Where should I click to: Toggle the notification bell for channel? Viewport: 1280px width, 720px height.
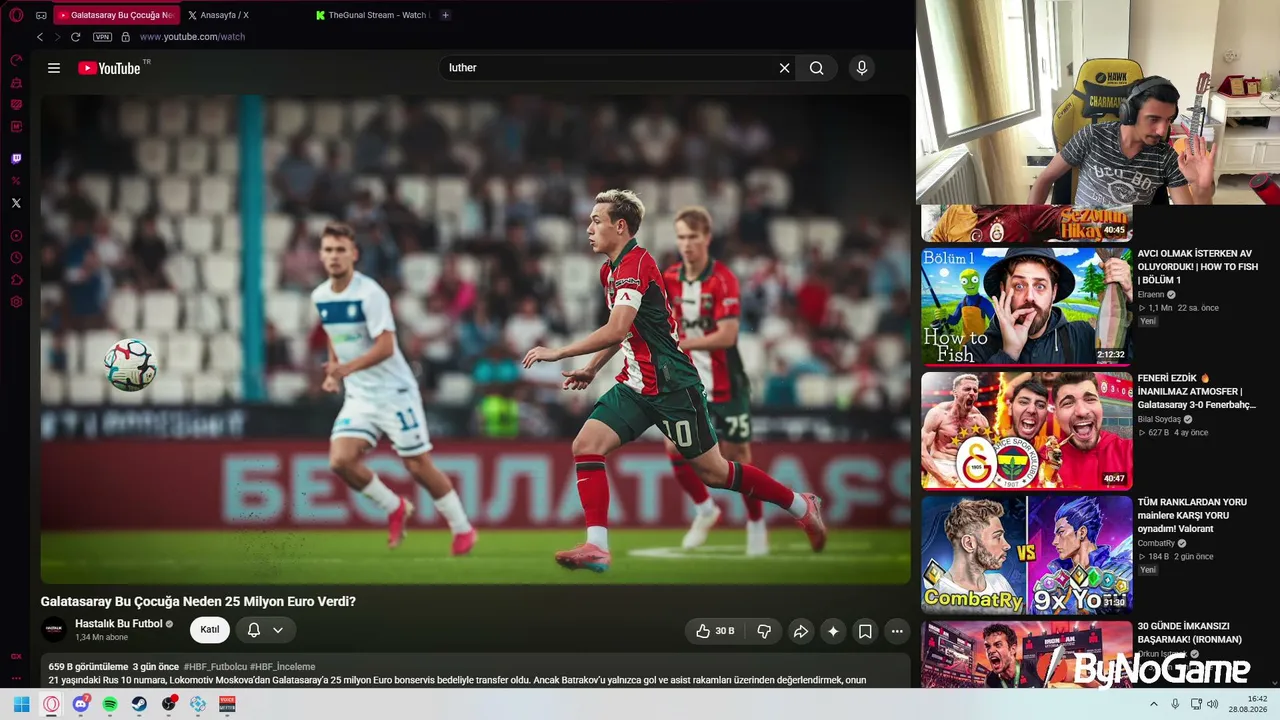[x=254, y=630]
